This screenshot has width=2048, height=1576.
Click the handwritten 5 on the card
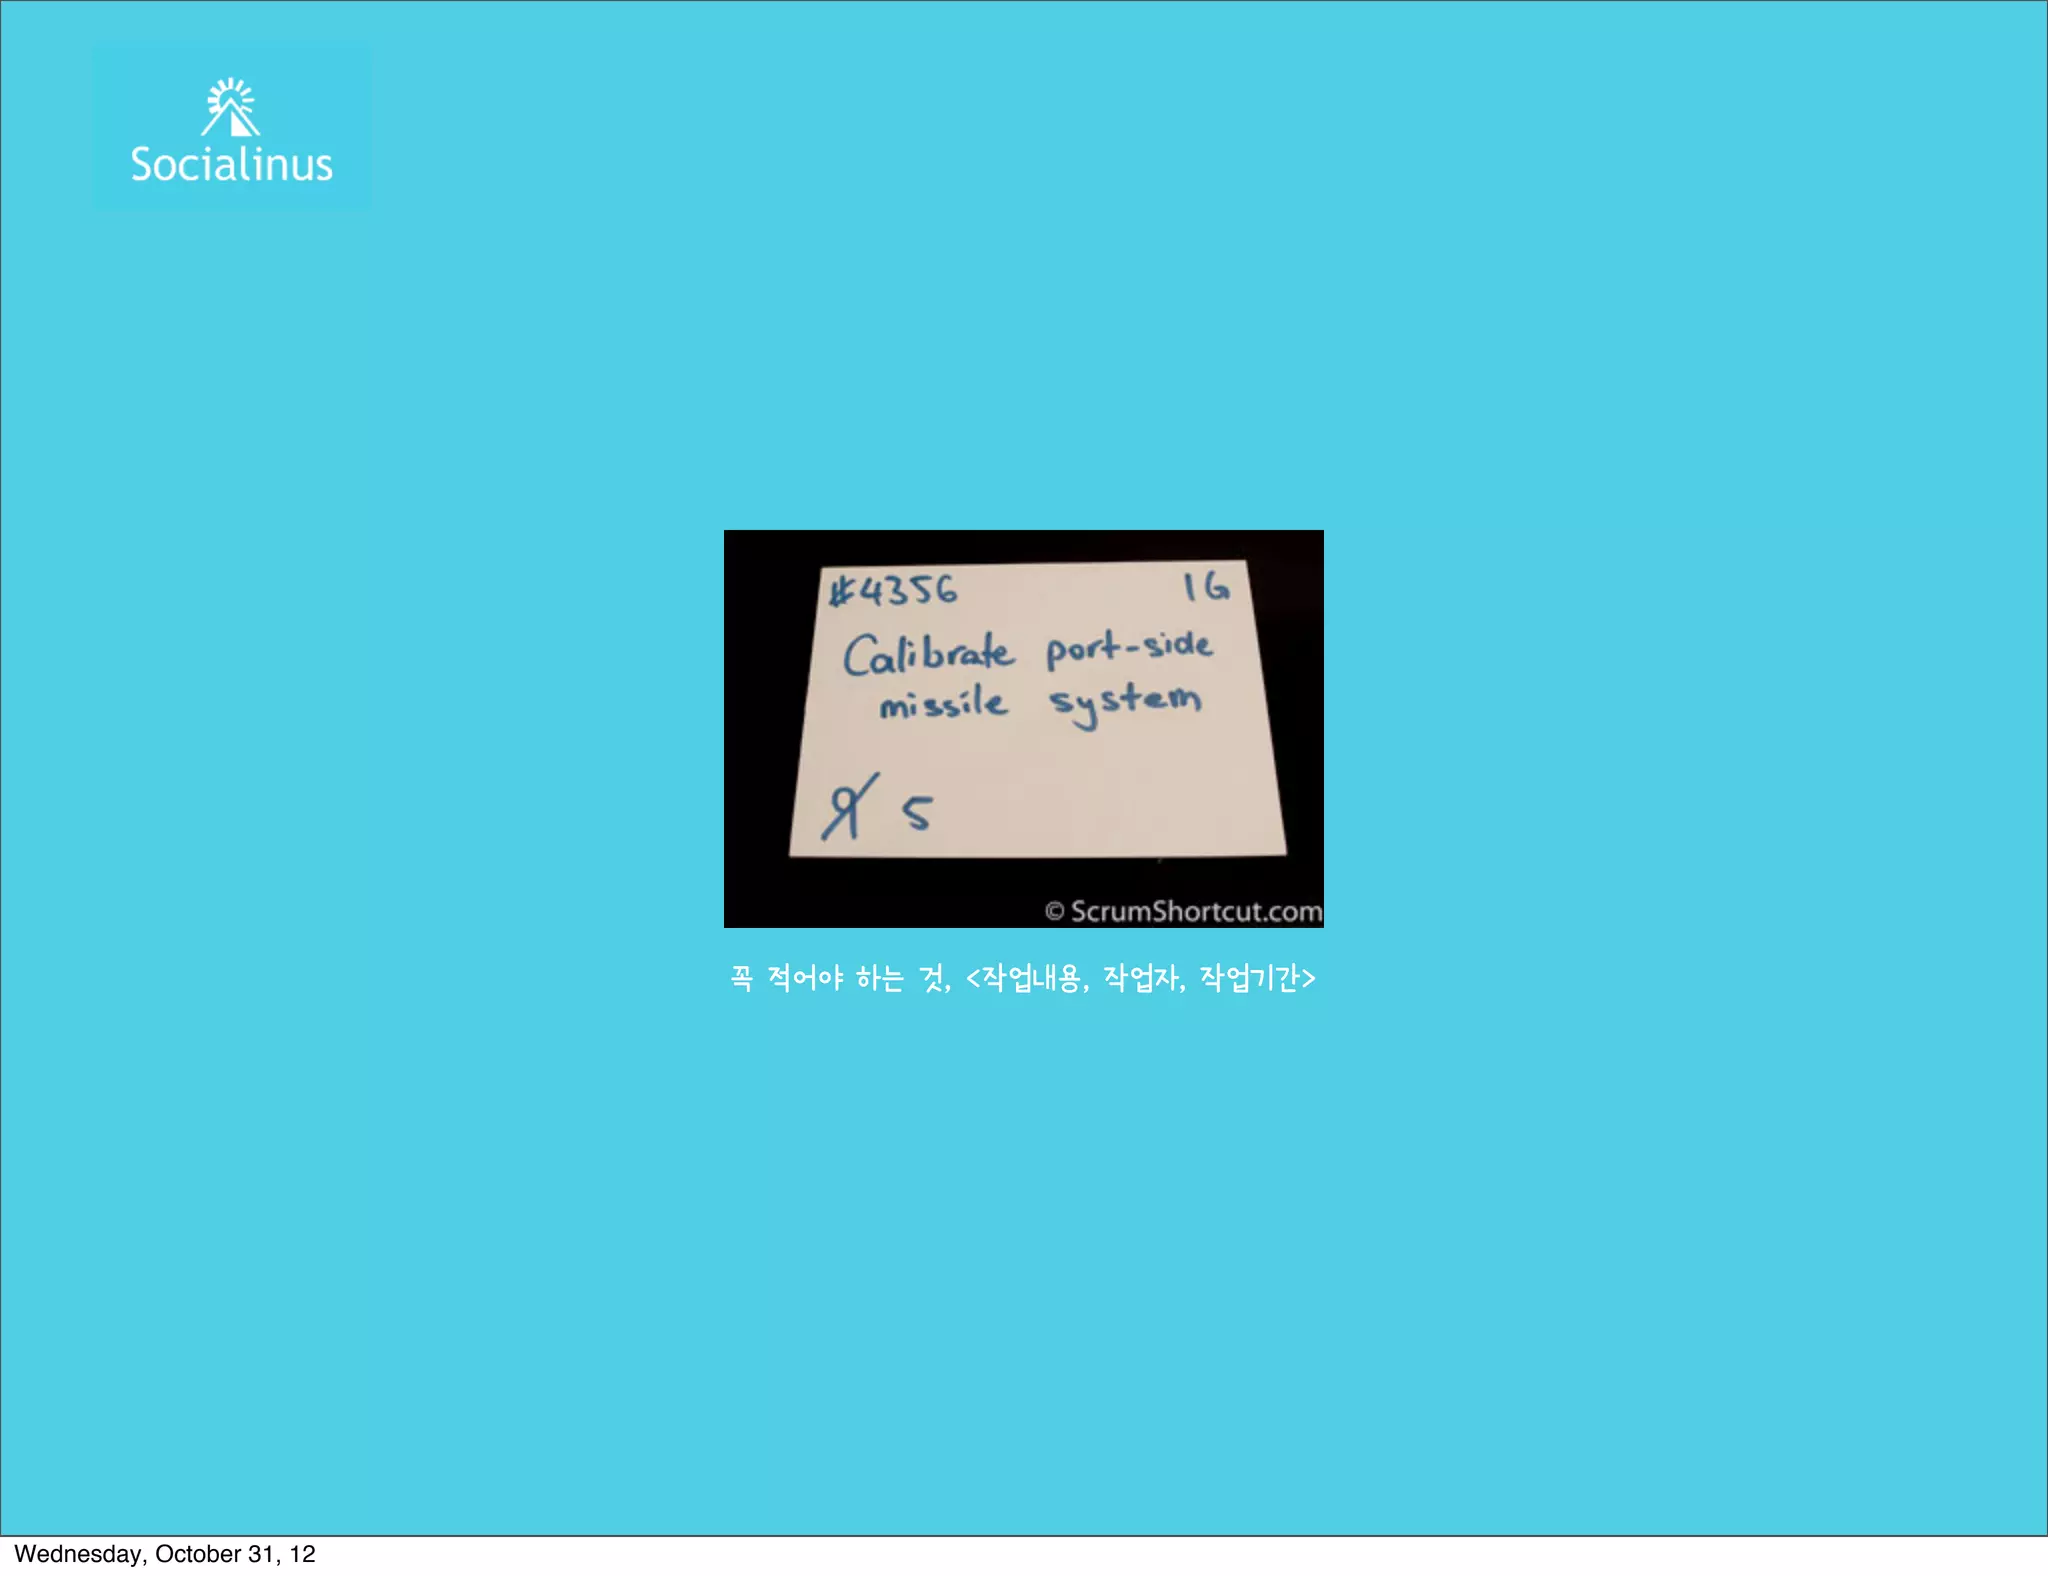(917, 812)
